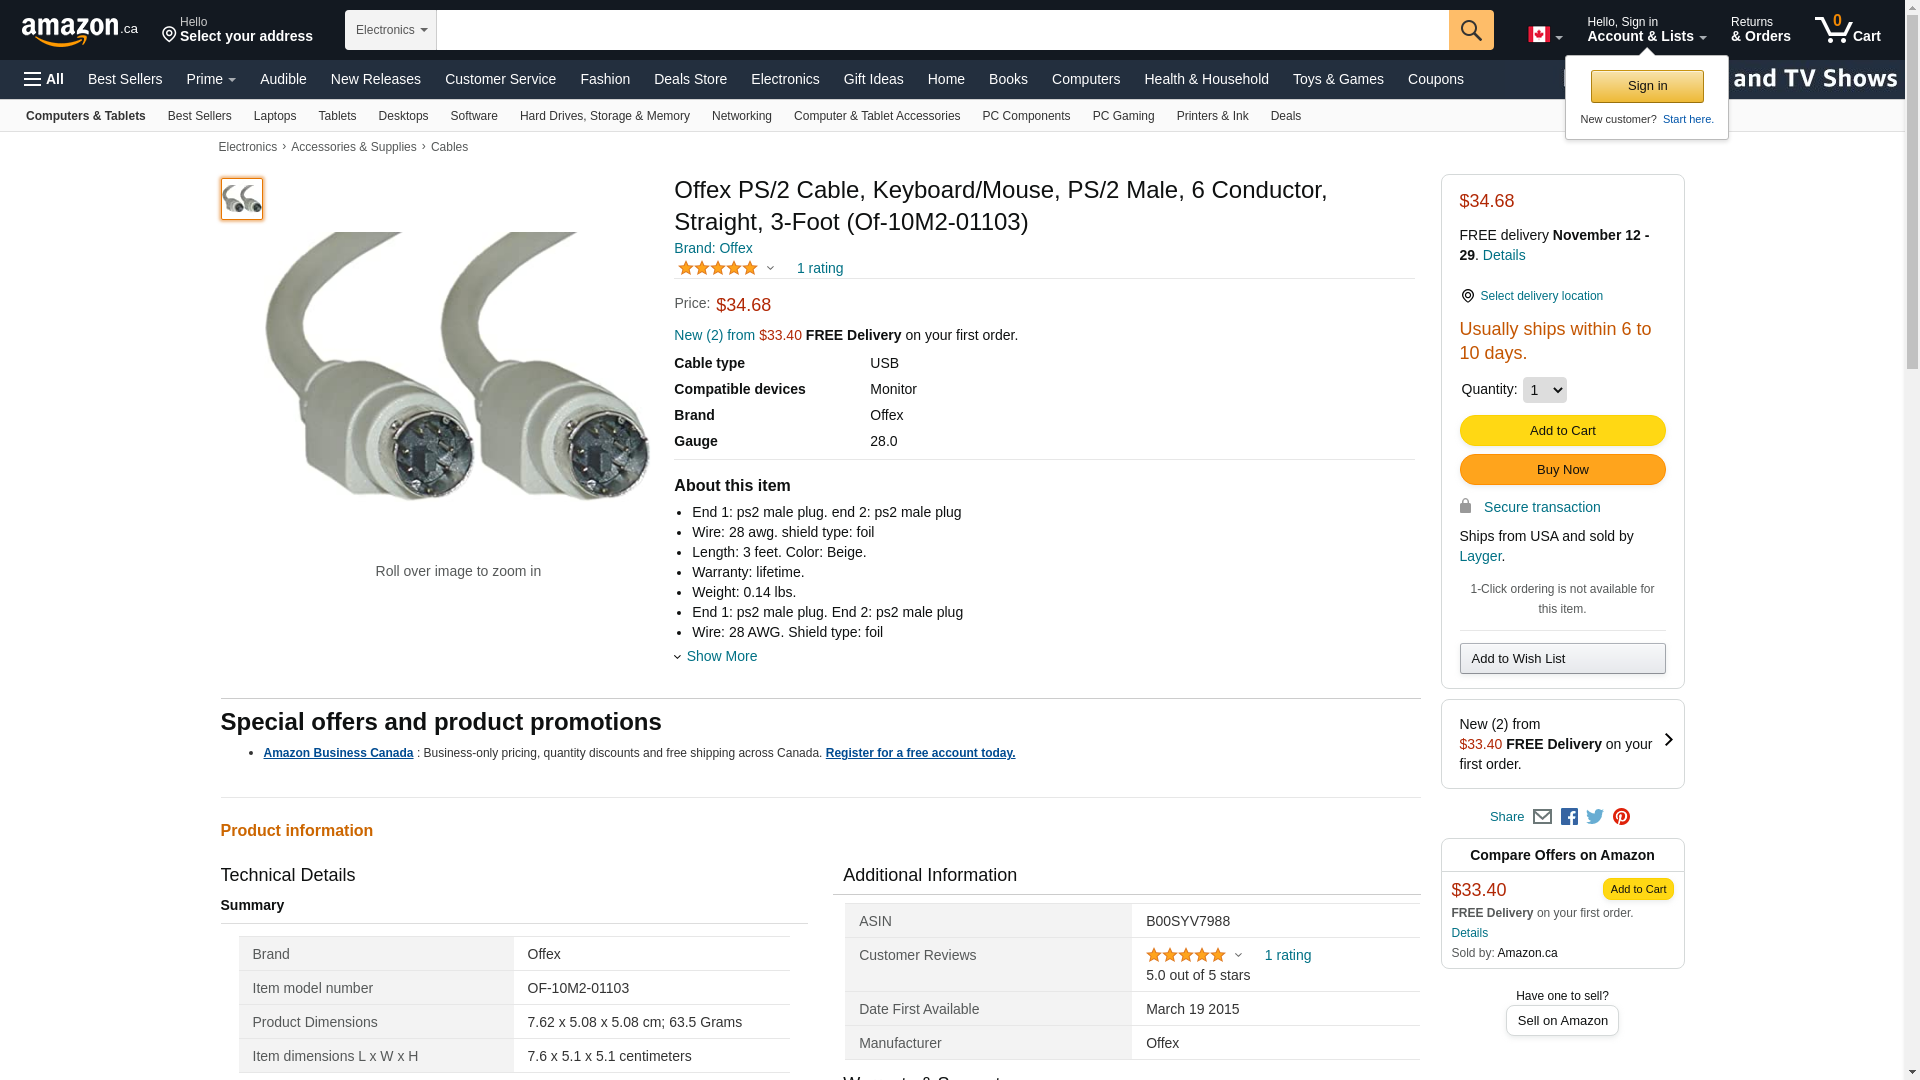Open the shopping cart icon
This screenshot has width=1920, height=1080.
1847,30
